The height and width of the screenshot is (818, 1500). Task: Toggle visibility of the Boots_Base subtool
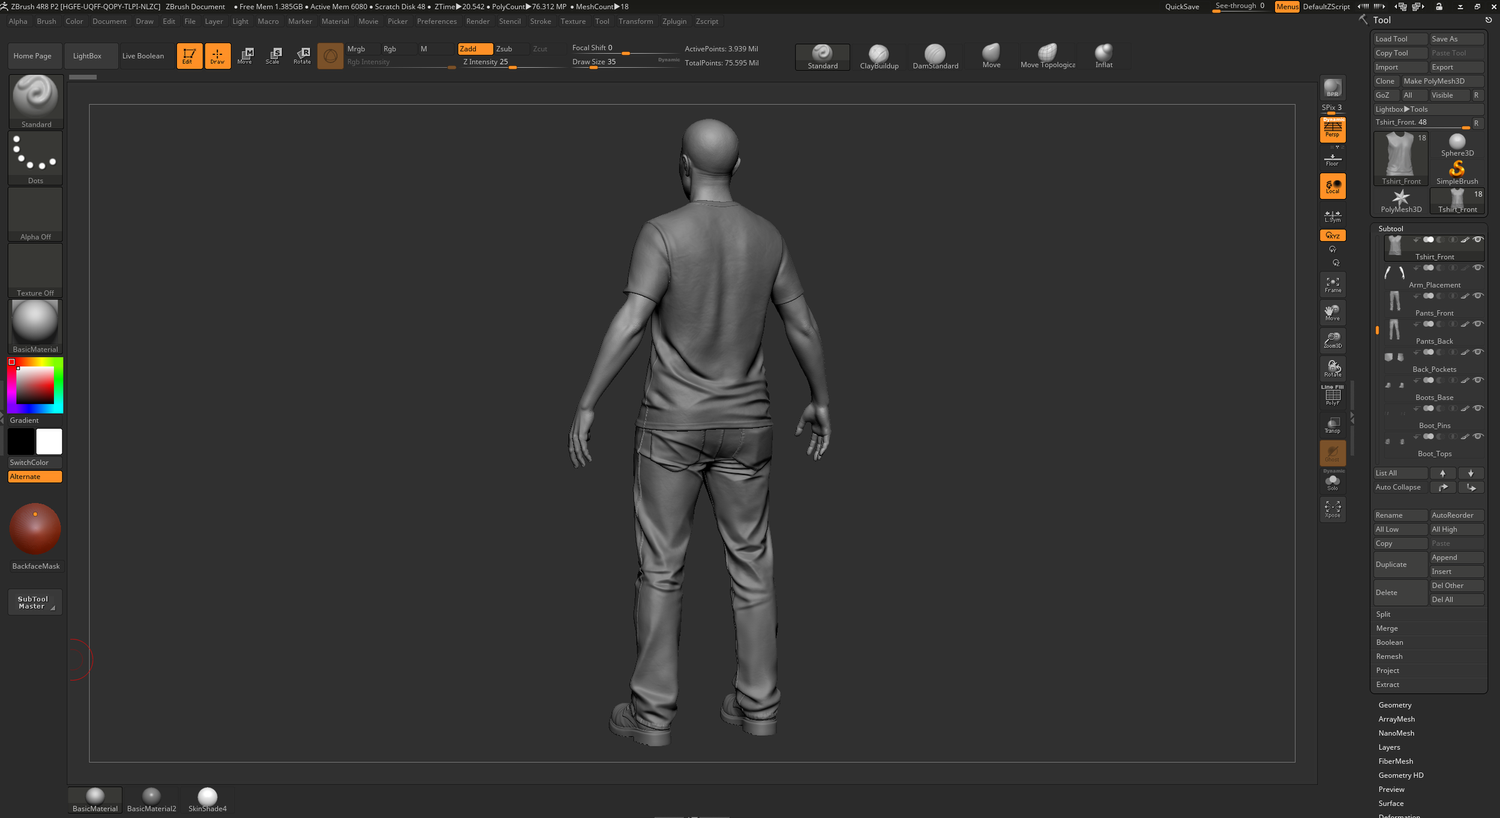[x=1478, y=380]
